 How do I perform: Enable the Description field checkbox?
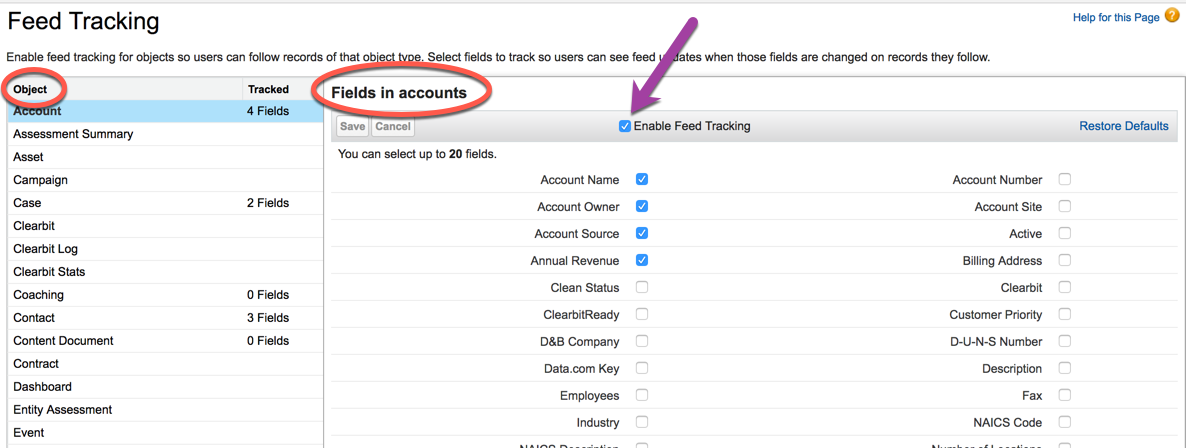[1065, 369]
